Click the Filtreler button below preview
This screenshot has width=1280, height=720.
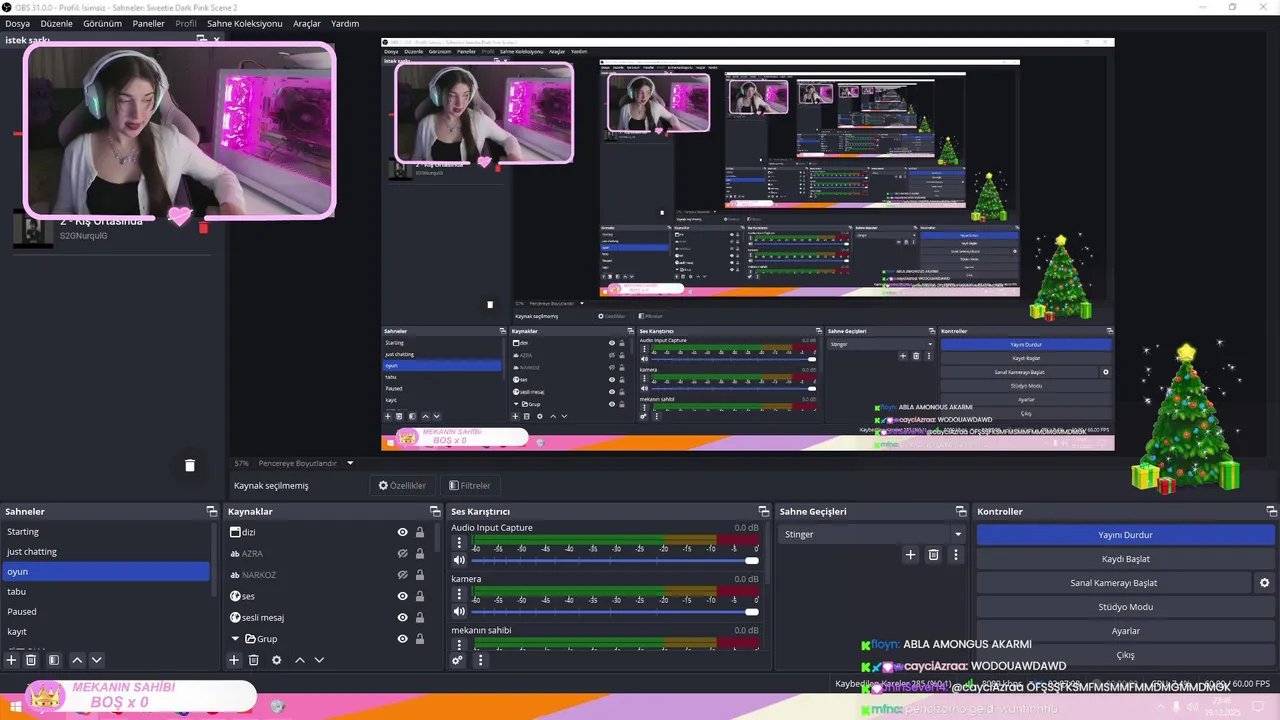pos(470,485)
